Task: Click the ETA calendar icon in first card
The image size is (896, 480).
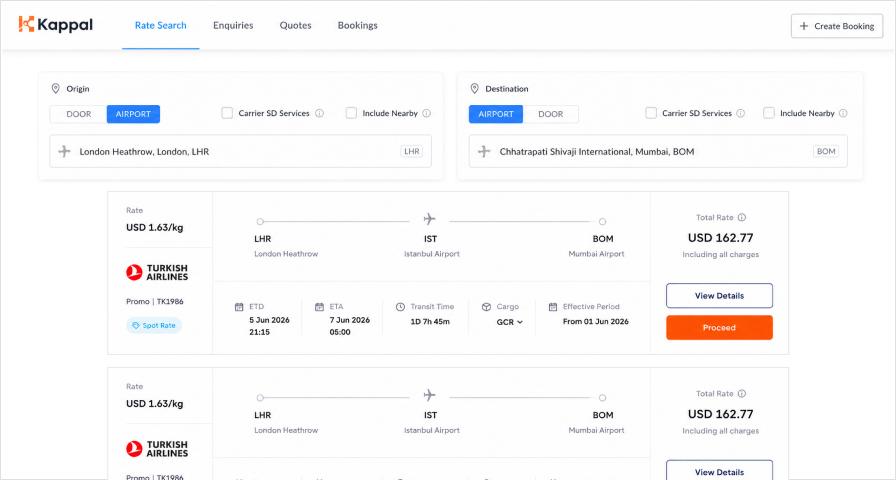Action: click(319, 307)
